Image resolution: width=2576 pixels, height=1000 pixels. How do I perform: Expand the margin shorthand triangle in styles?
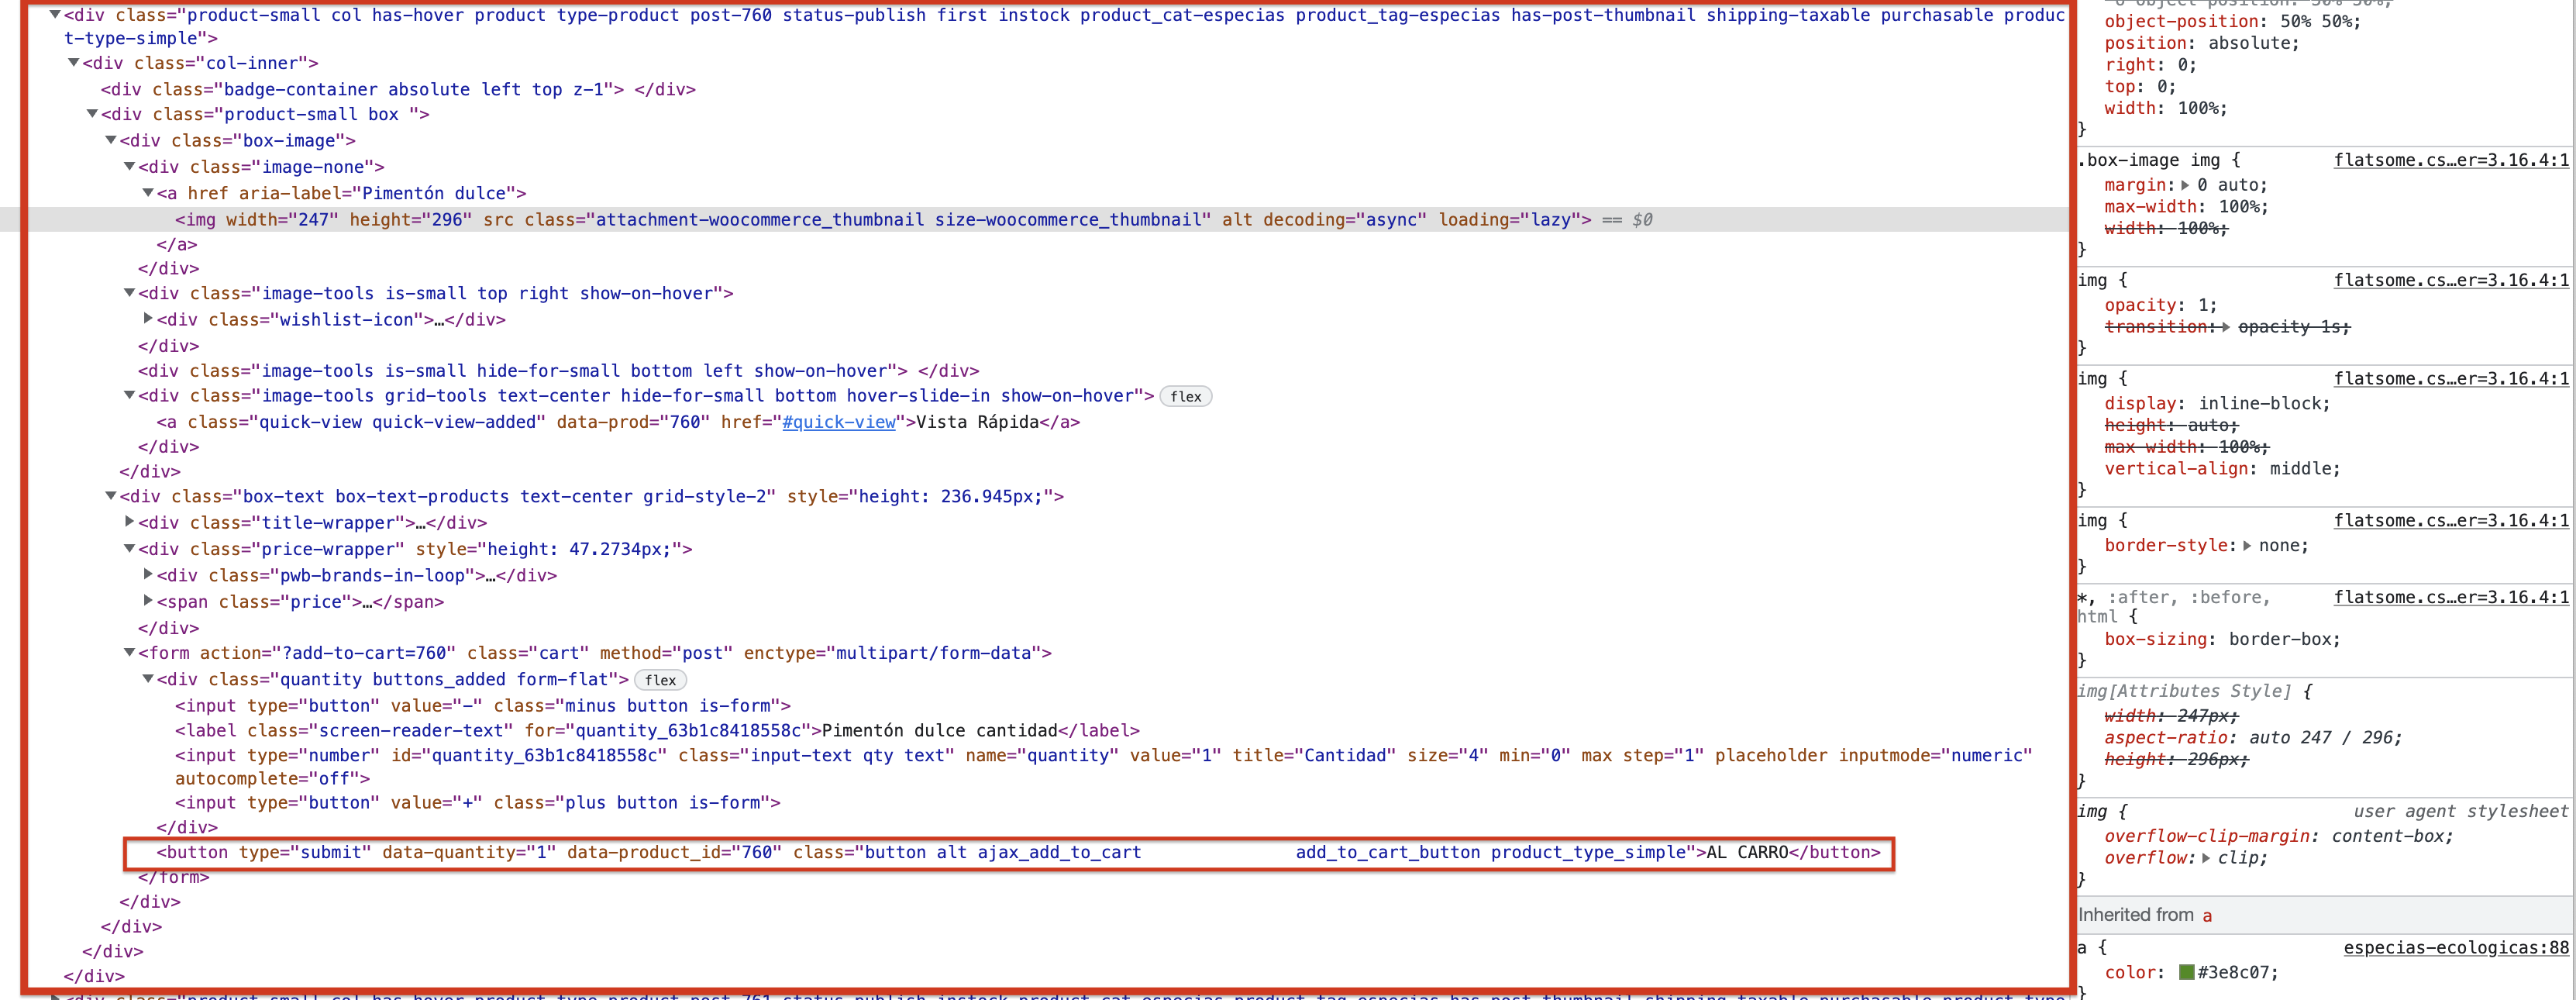(x=2185, y=185)
